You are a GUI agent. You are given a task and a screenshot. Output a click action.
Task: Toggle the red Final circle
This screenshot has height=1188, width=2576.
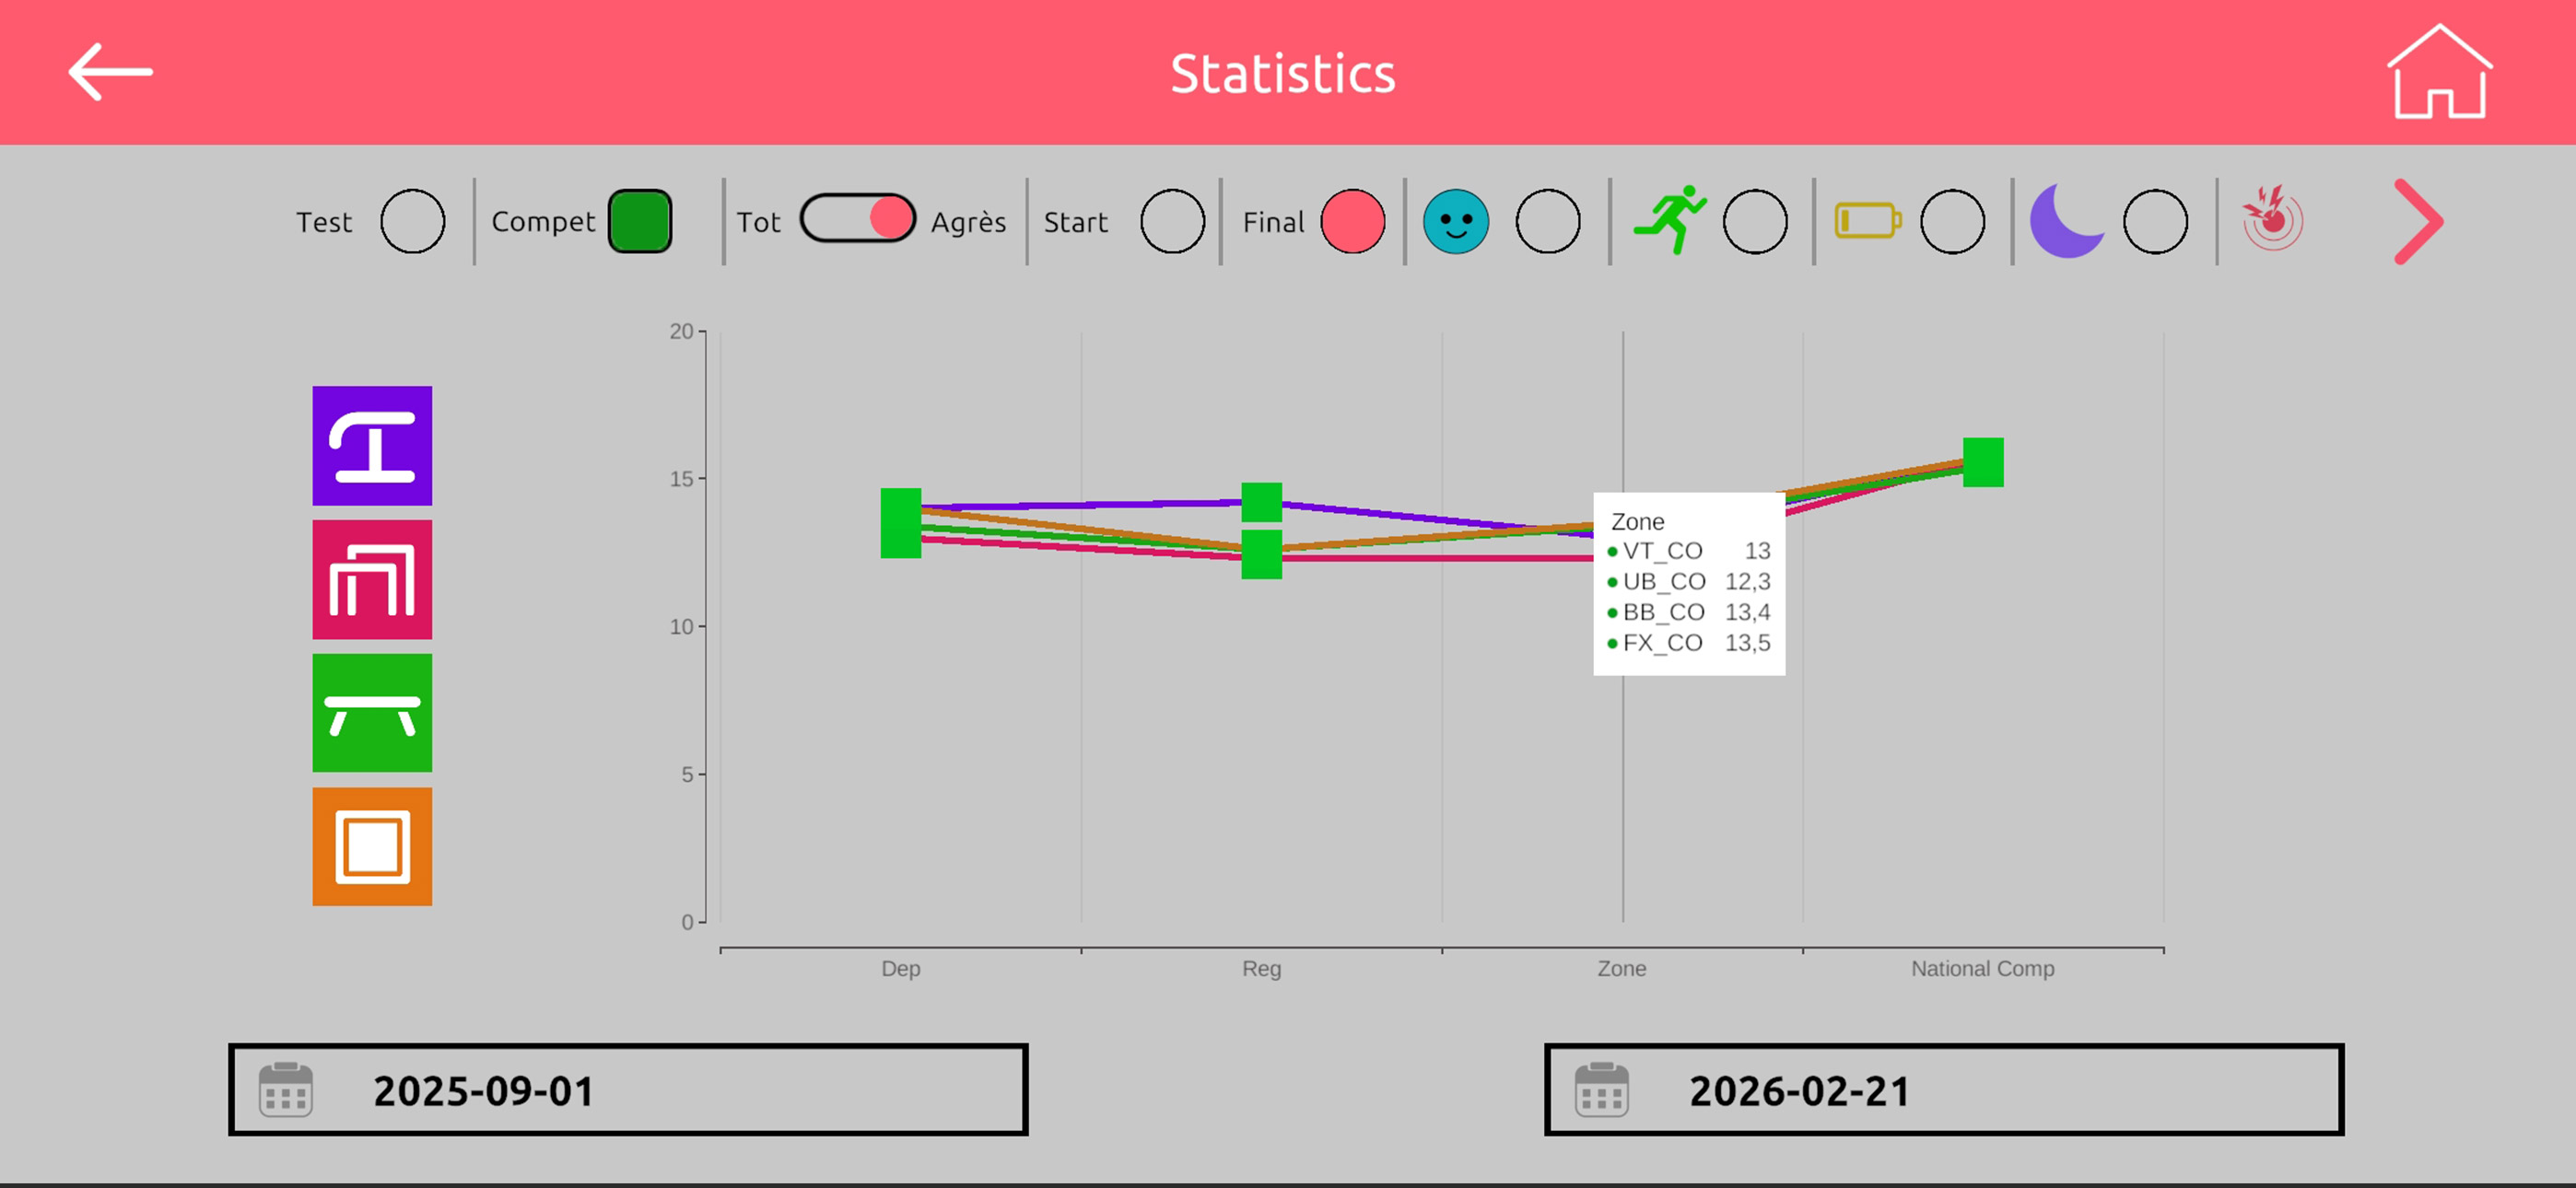pyautogui.click(x=1352, y=221)
